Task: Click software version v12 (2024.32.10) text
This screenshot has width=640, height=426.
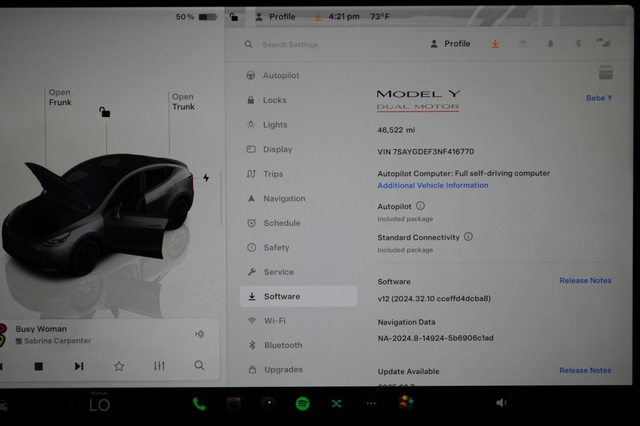Action: tap(434, 299)
